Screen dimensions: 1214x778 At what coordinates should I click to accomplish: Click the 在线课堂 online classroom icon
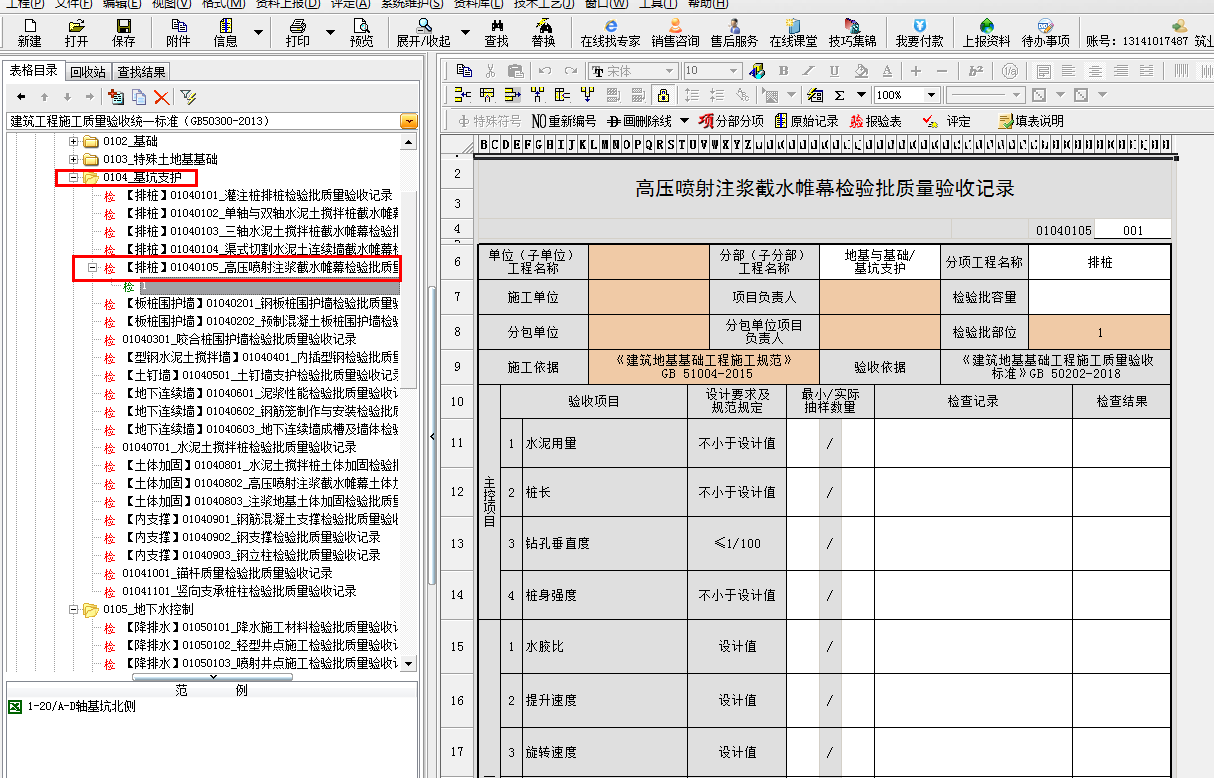(x=793, y=32)
